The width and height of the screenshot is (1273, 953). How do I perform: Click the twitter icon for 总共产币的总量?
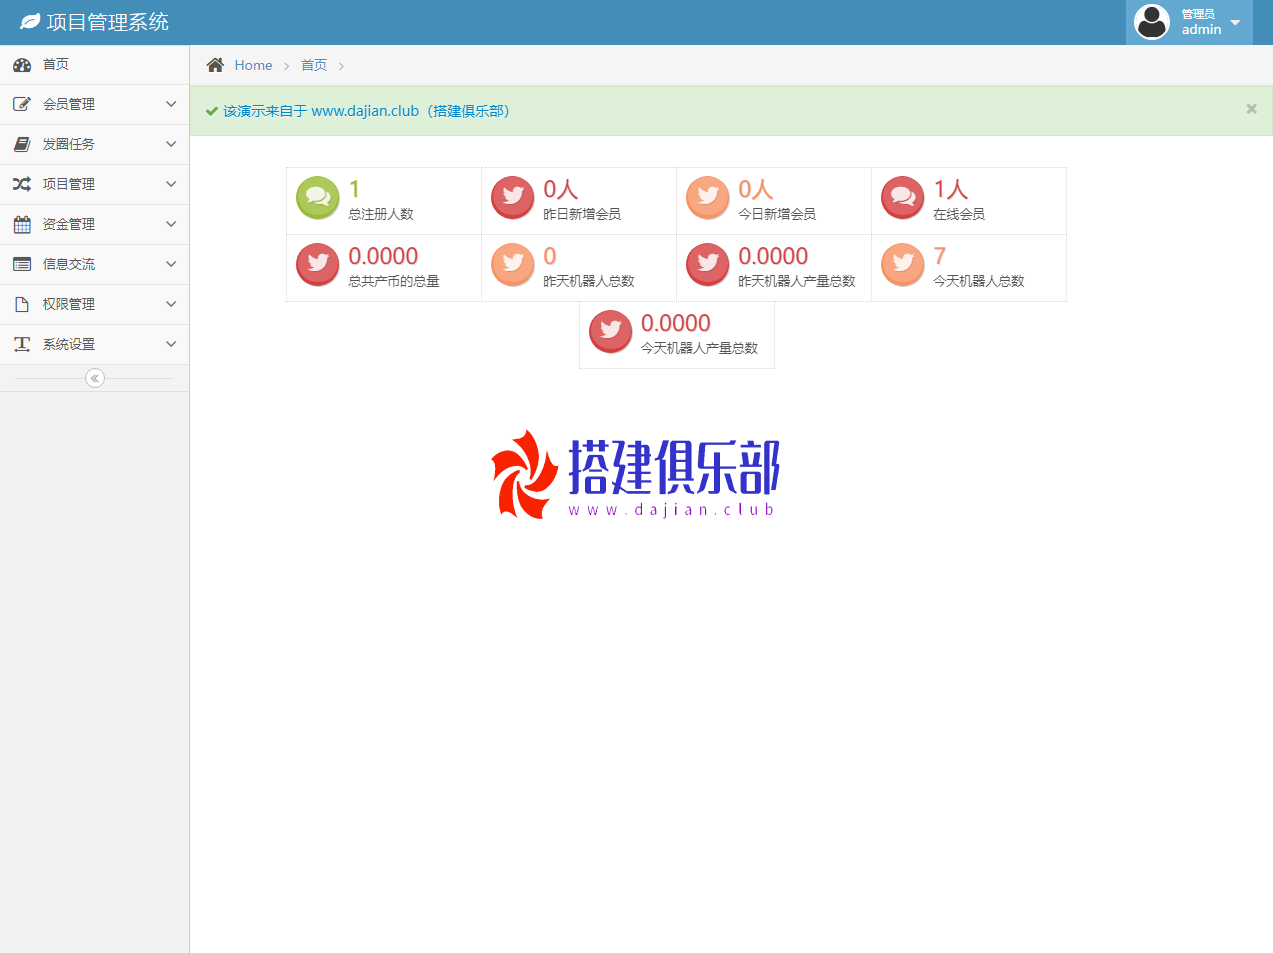pos(318,265)
